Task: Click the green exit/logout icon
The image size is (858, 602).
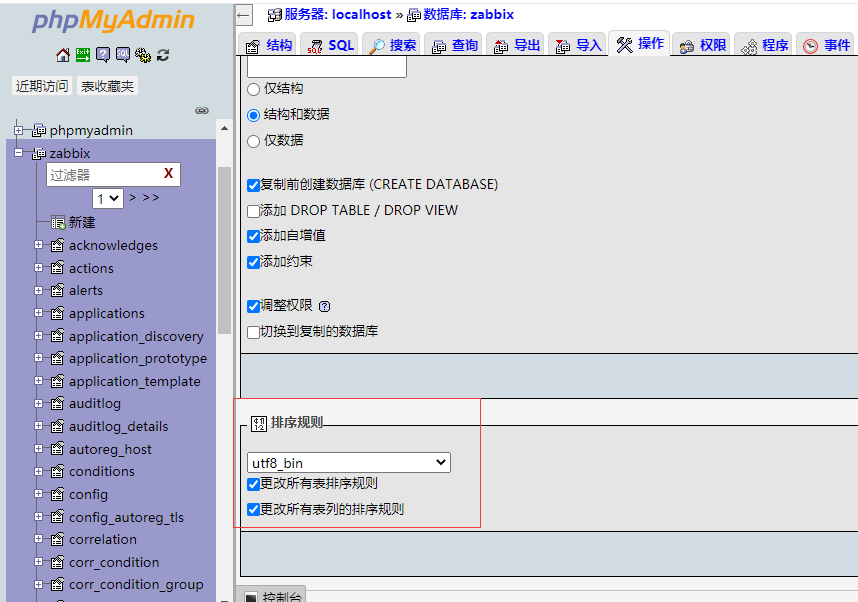Action: tap(83, 55)
